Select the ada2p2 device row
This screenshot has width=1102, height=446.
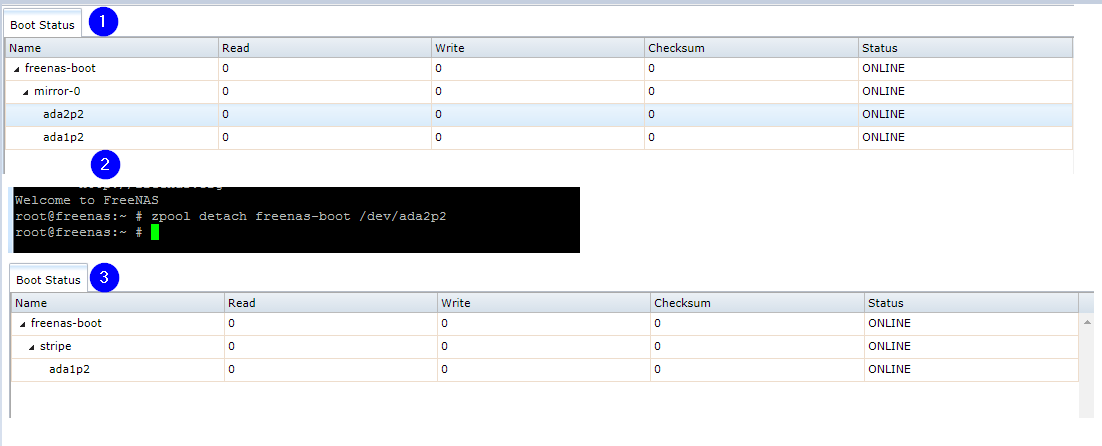pos(539,114)
